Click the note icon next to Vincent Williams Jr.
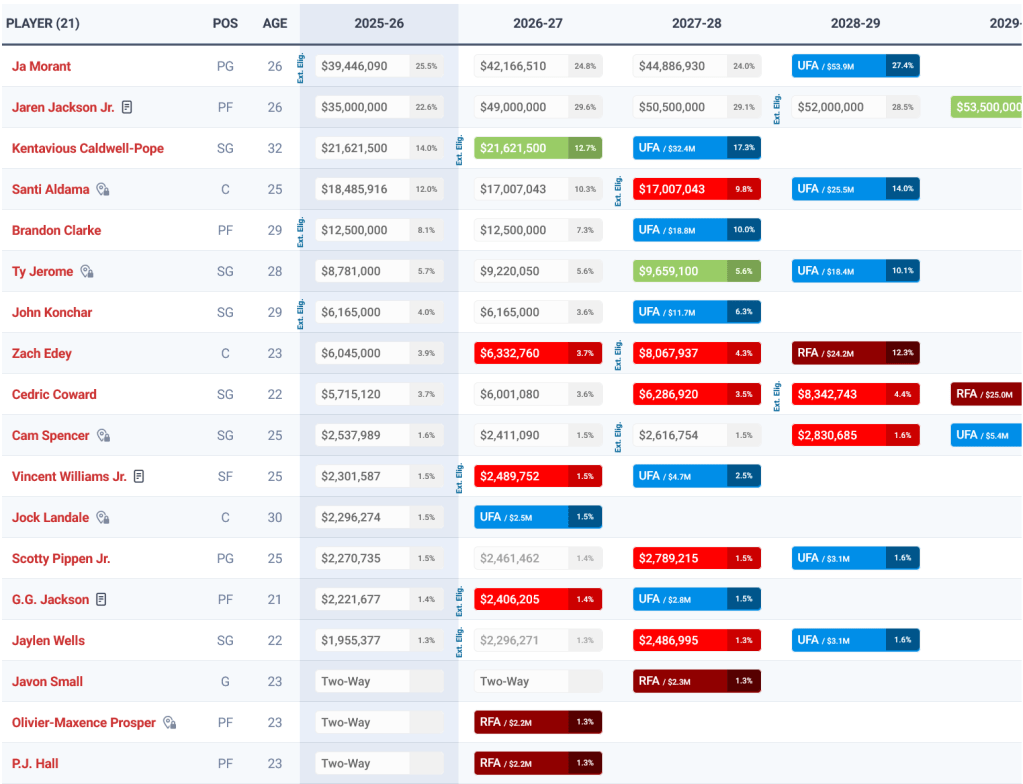The height and width of the screenshot is (784, 1023). [x=139, y=477]
